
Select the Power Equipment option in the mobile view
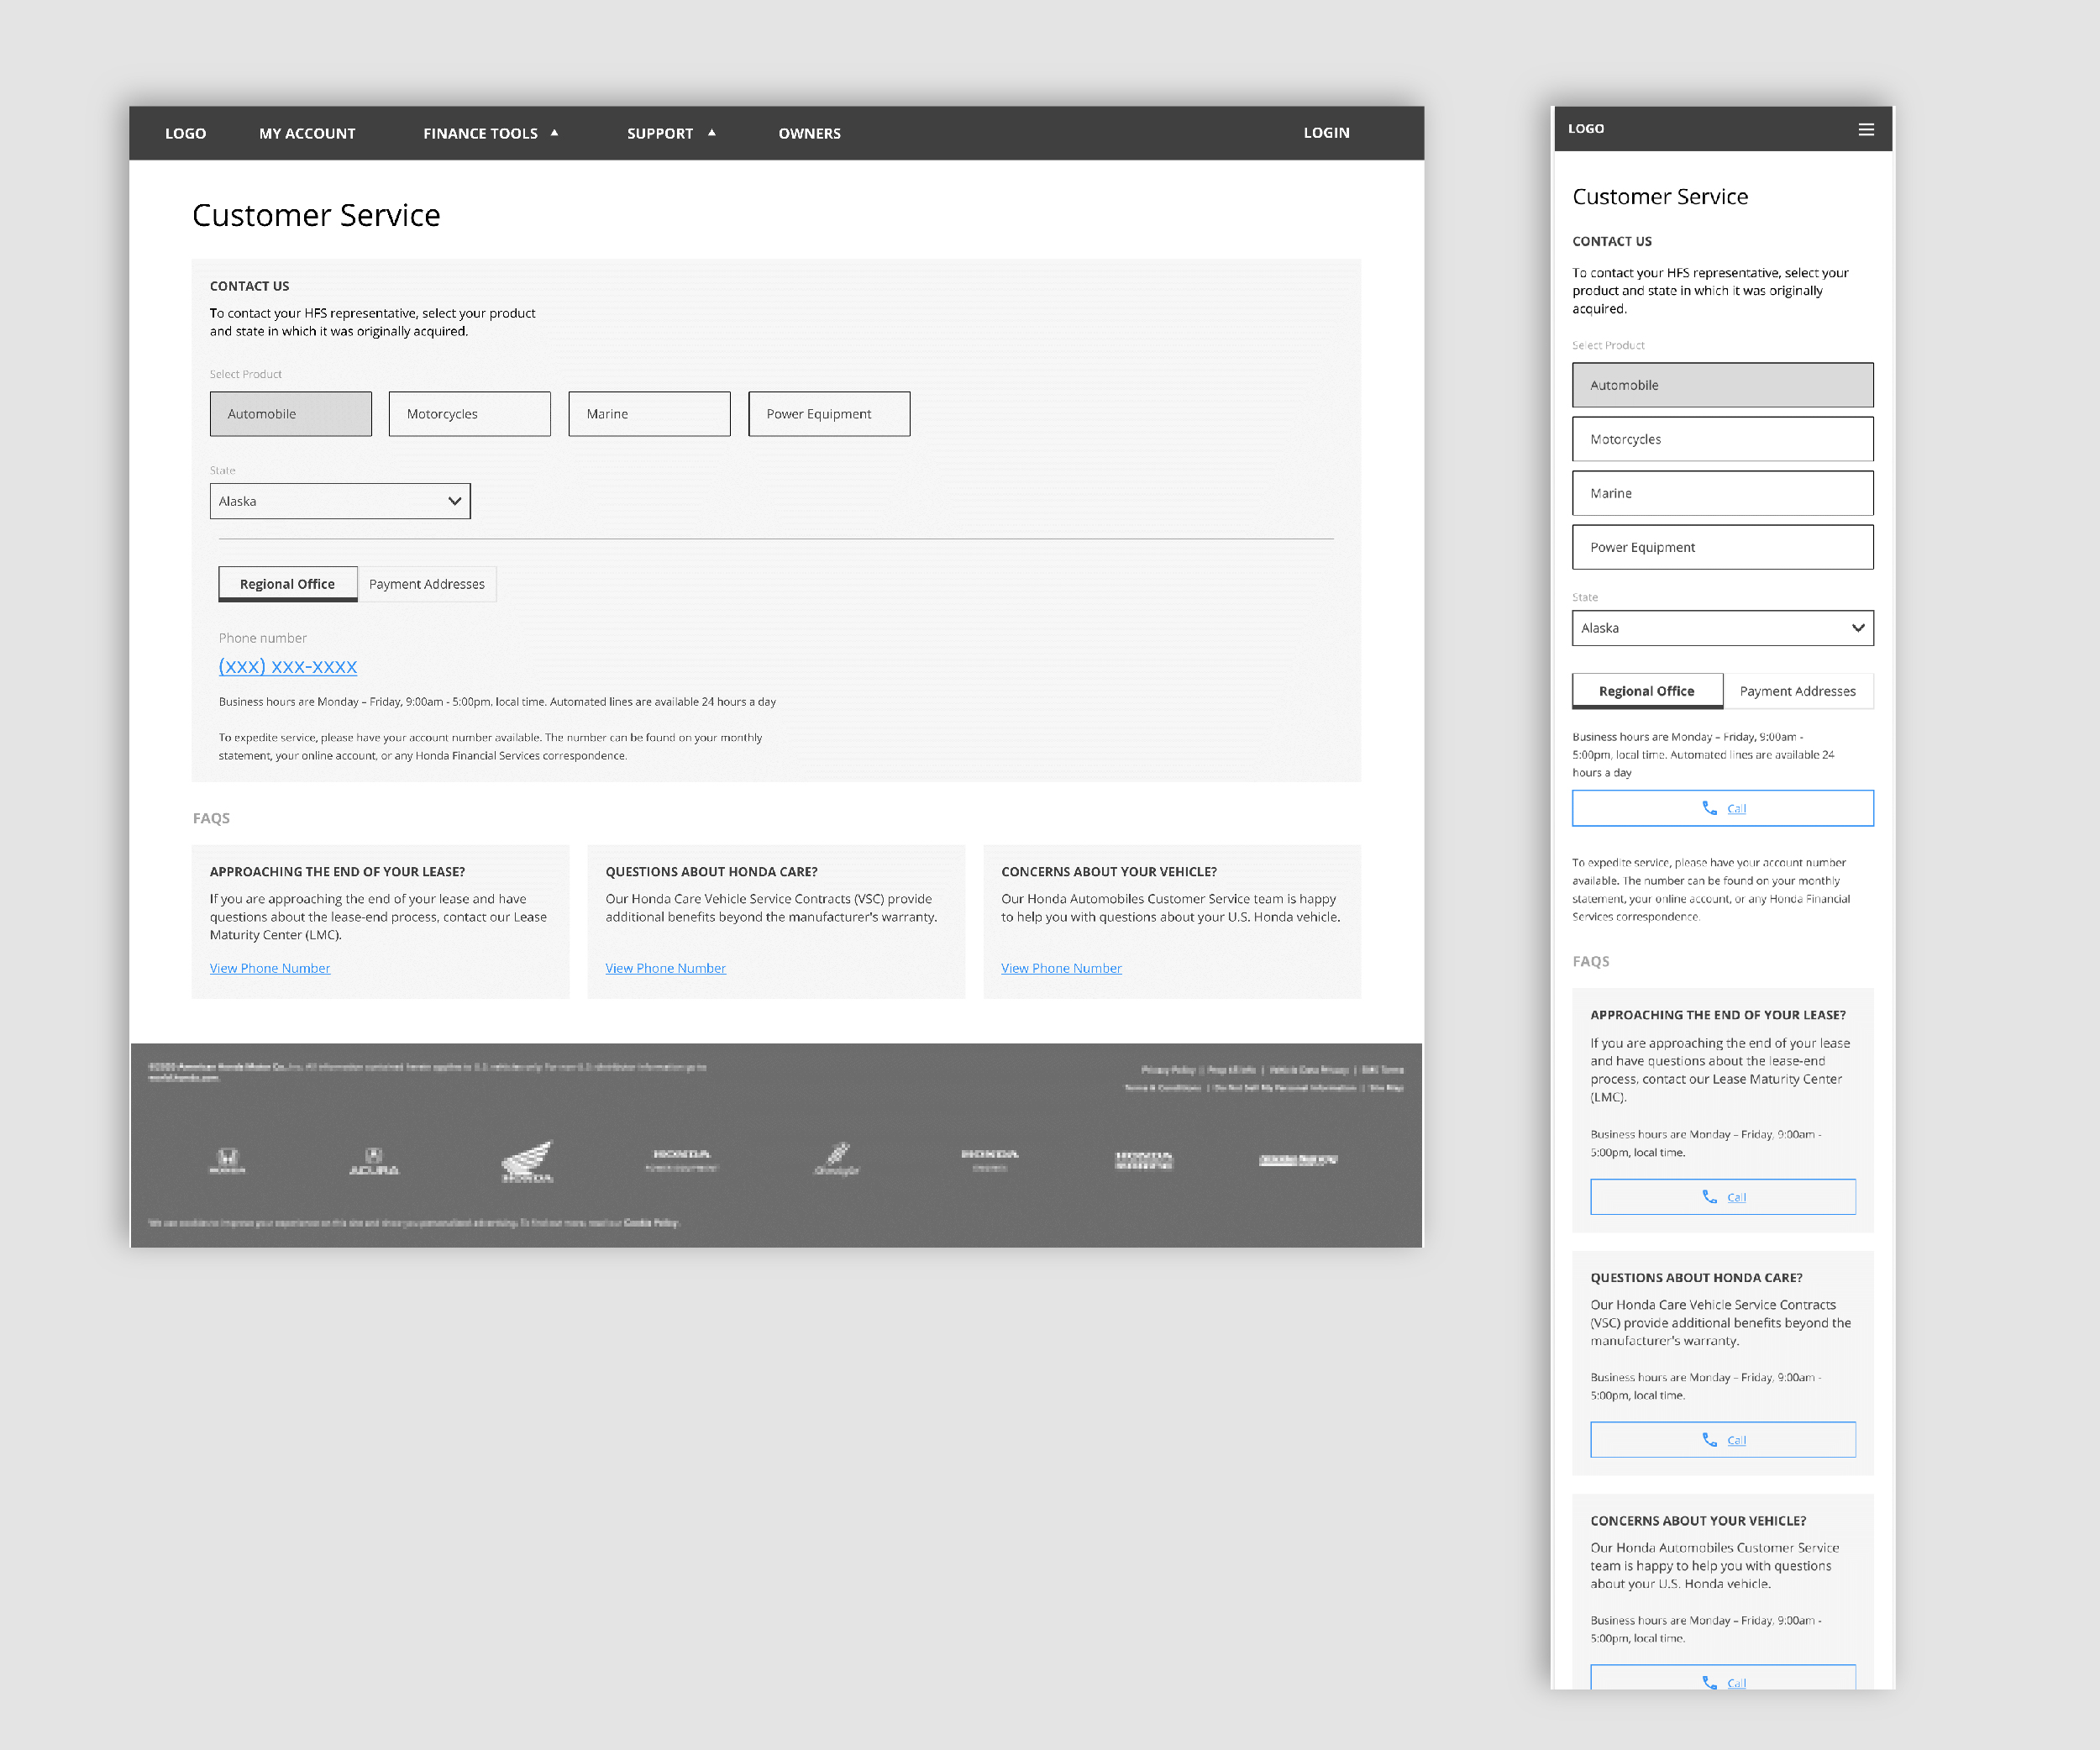[x=1723, y=547]
